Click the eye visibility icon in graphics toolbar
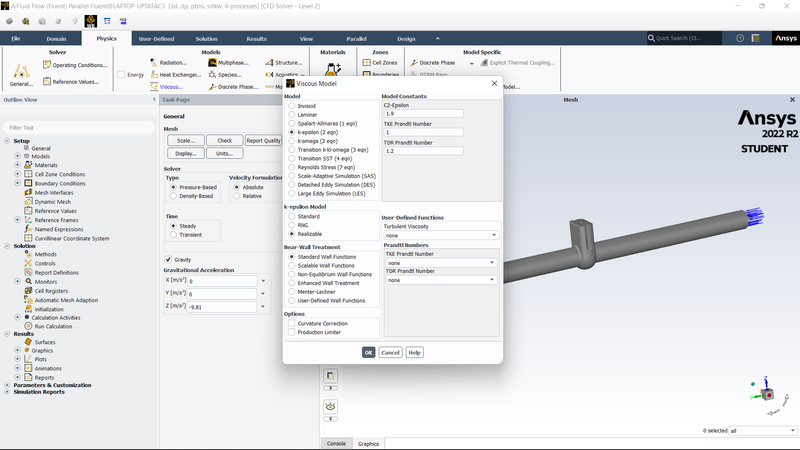Image resolution: width=800 pixels, height=450 pixels. (x=331, y=407)
